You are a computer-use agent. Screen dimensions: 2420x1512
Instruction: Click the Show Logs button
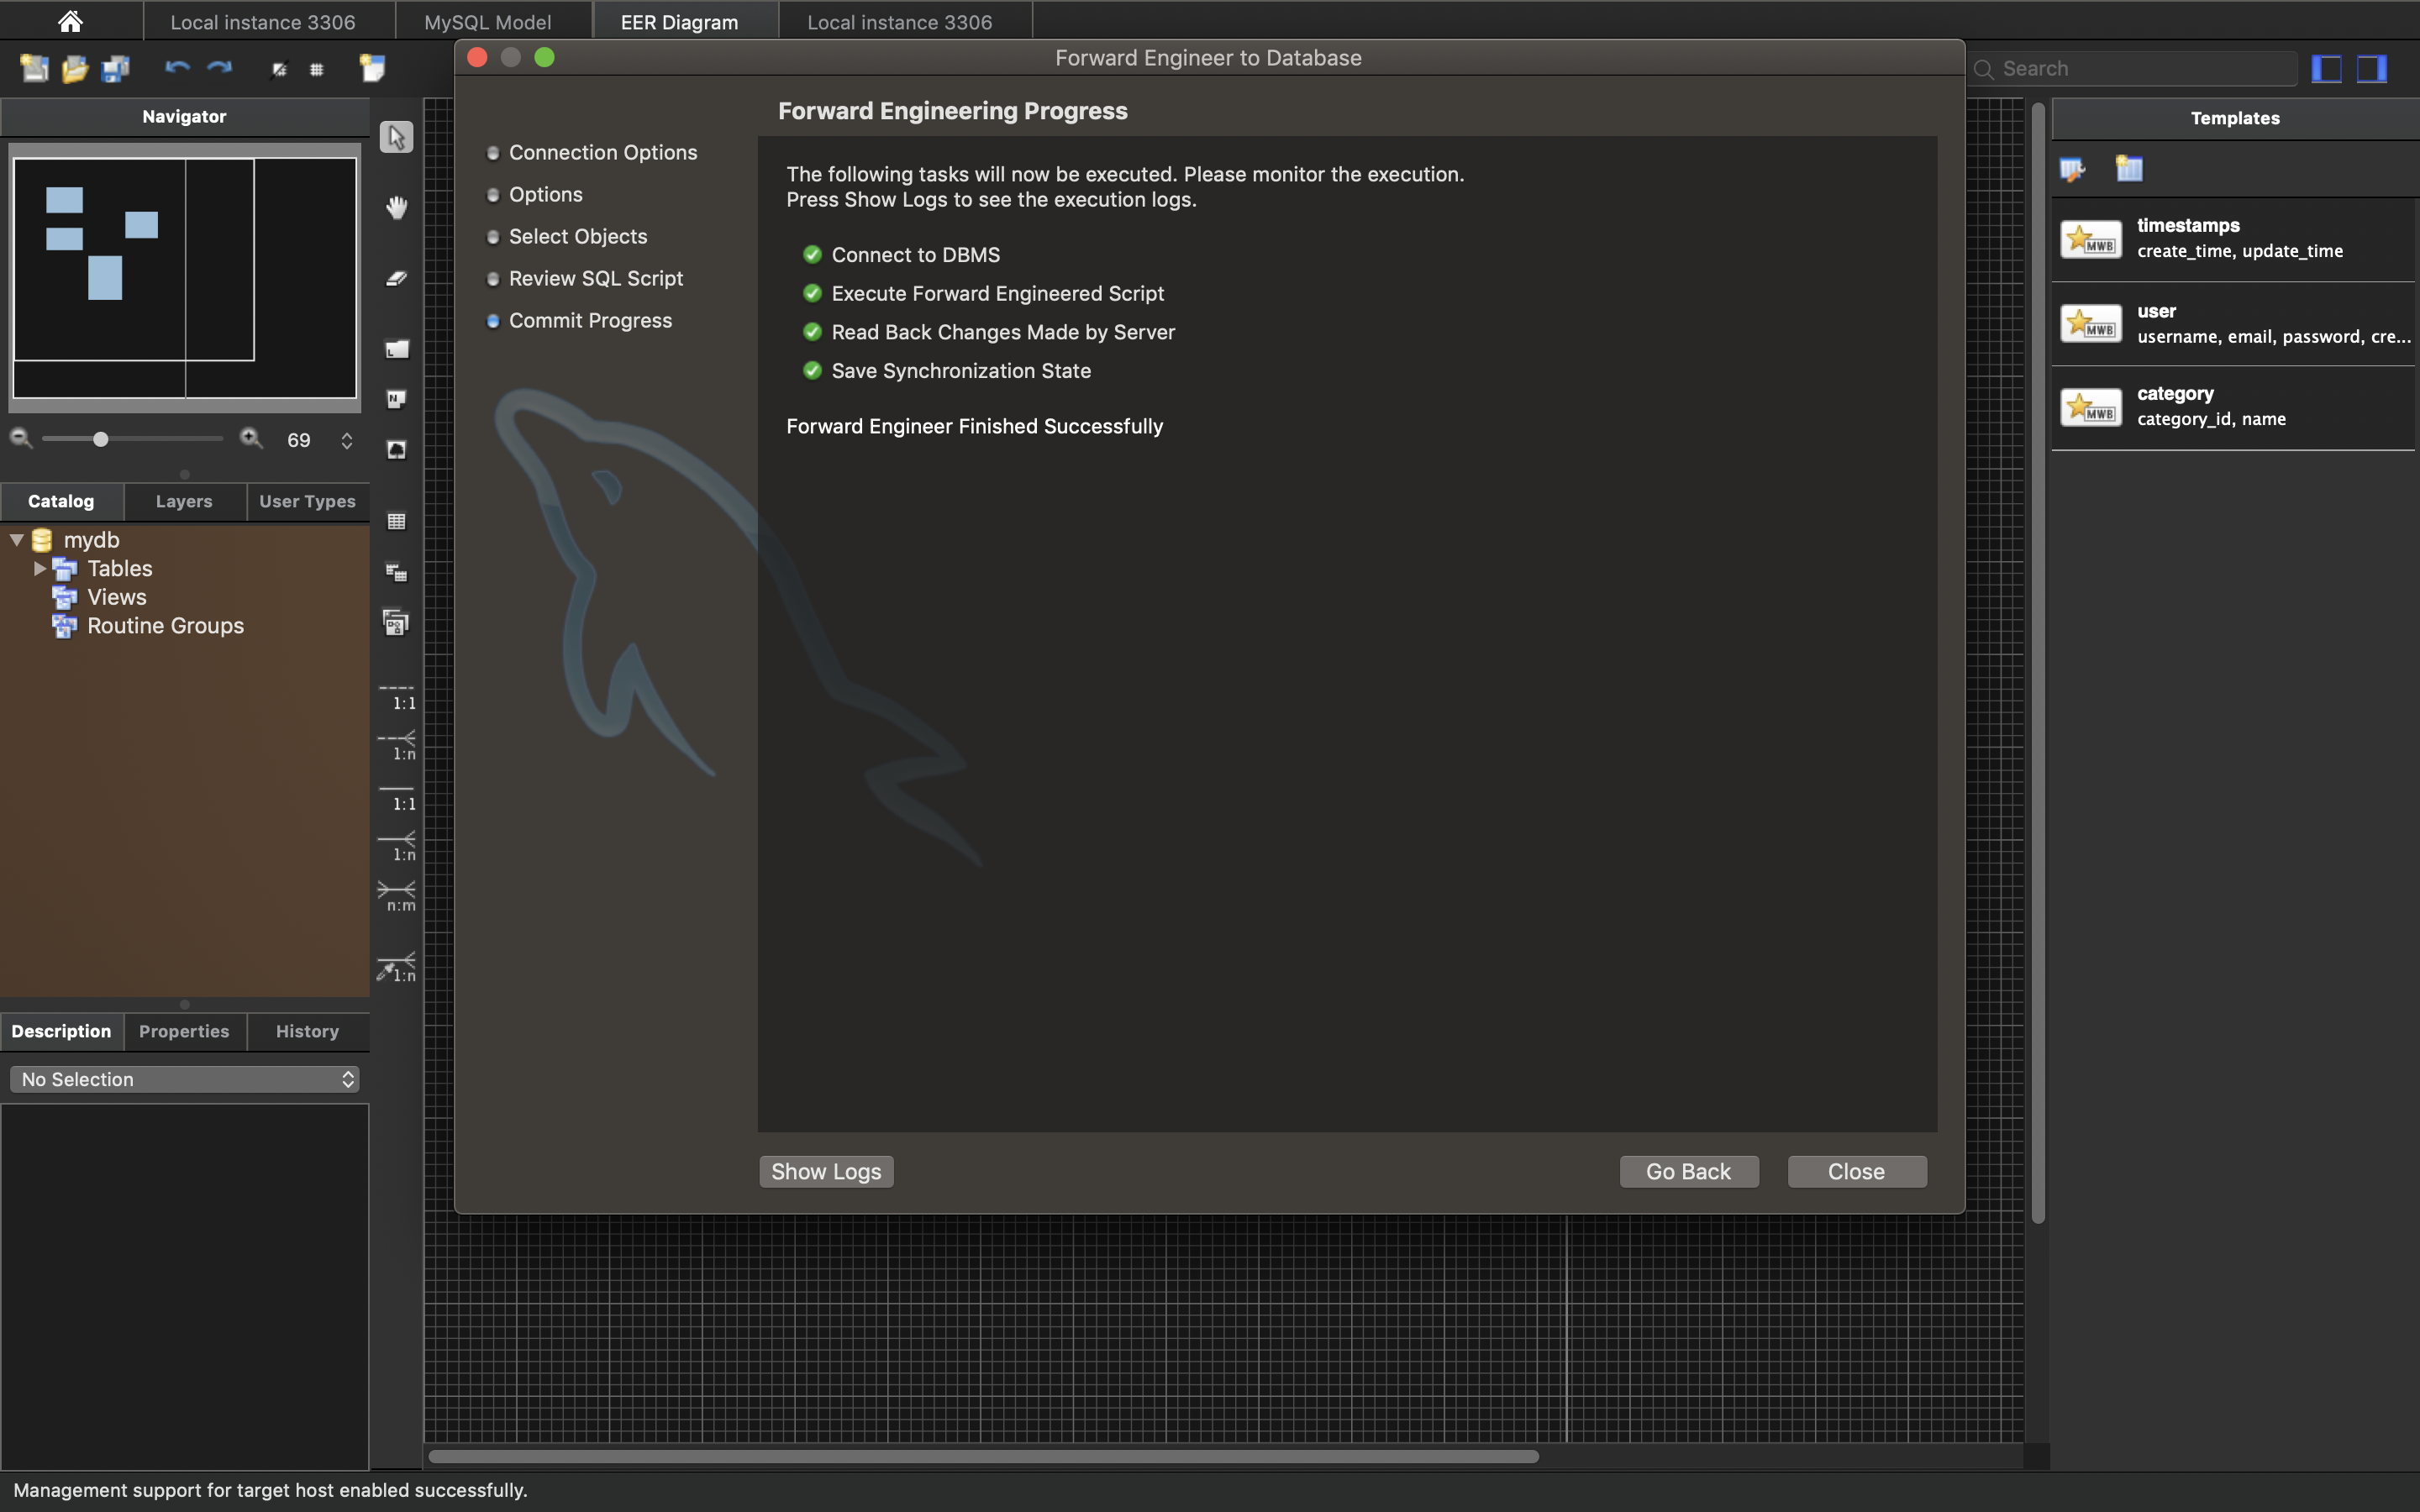pyautogui.click(x=826, y=1171)
